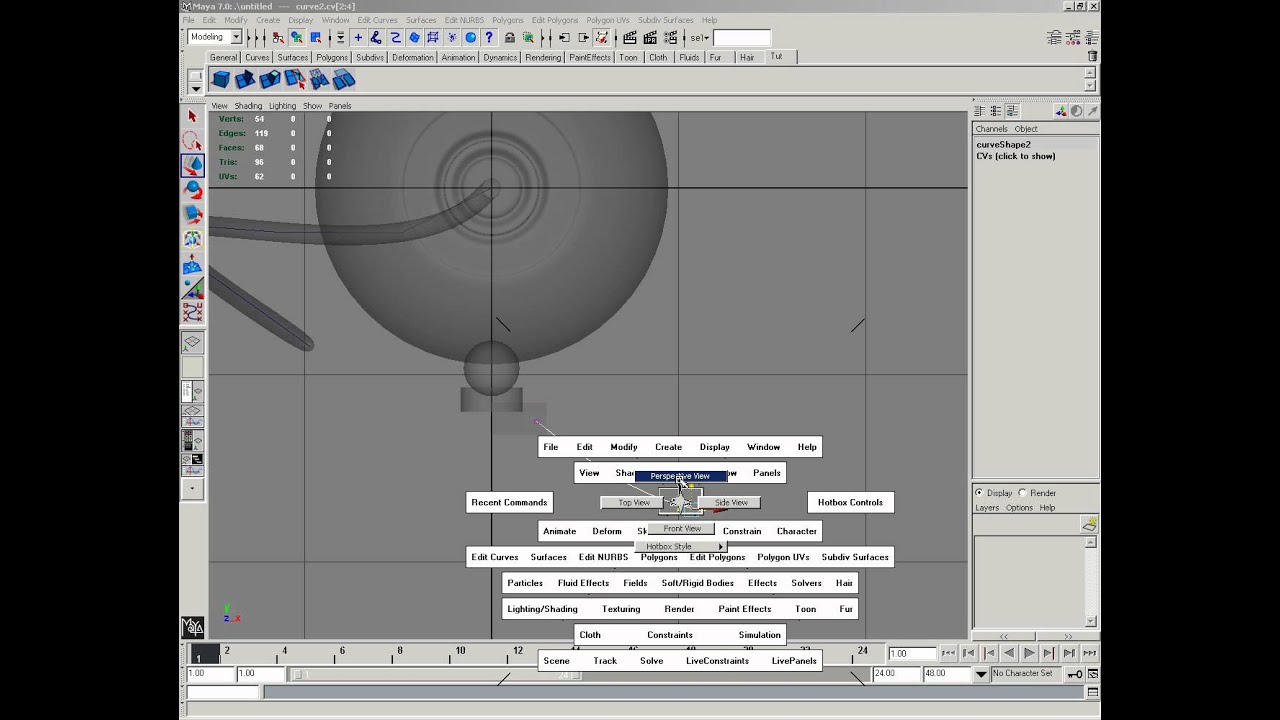Open the No Character Set dropdown
This screenshot has height=720, width=1280.
[981, 674]
